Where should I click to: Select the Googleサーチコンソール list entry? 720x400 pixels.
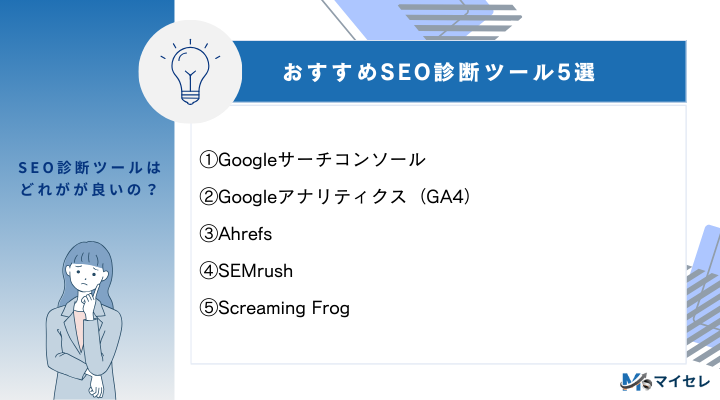pos(321,160)
